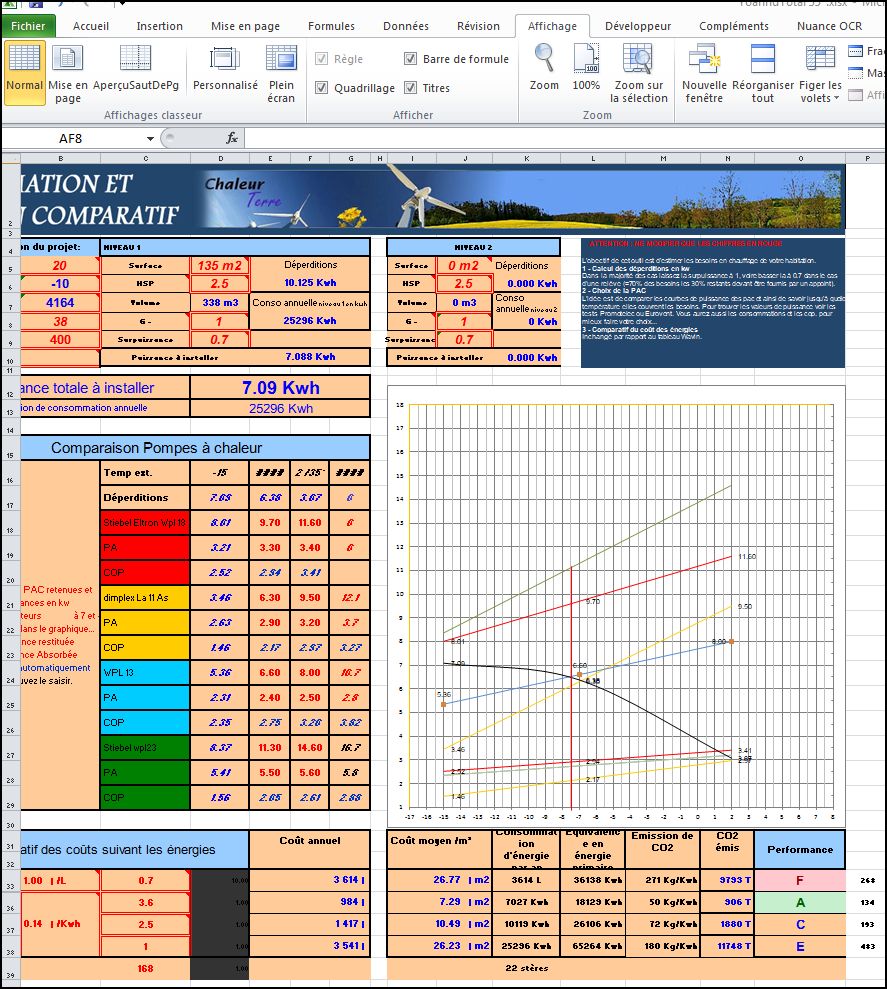Switch to Mise en page ribbon tab

pyautogui.click(x=245, y=26)
